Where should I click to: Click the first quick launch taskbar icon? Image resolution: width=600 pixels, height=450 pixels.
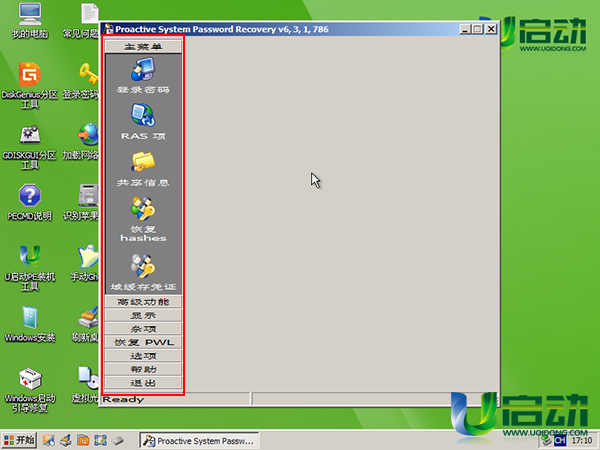[49, 440]
